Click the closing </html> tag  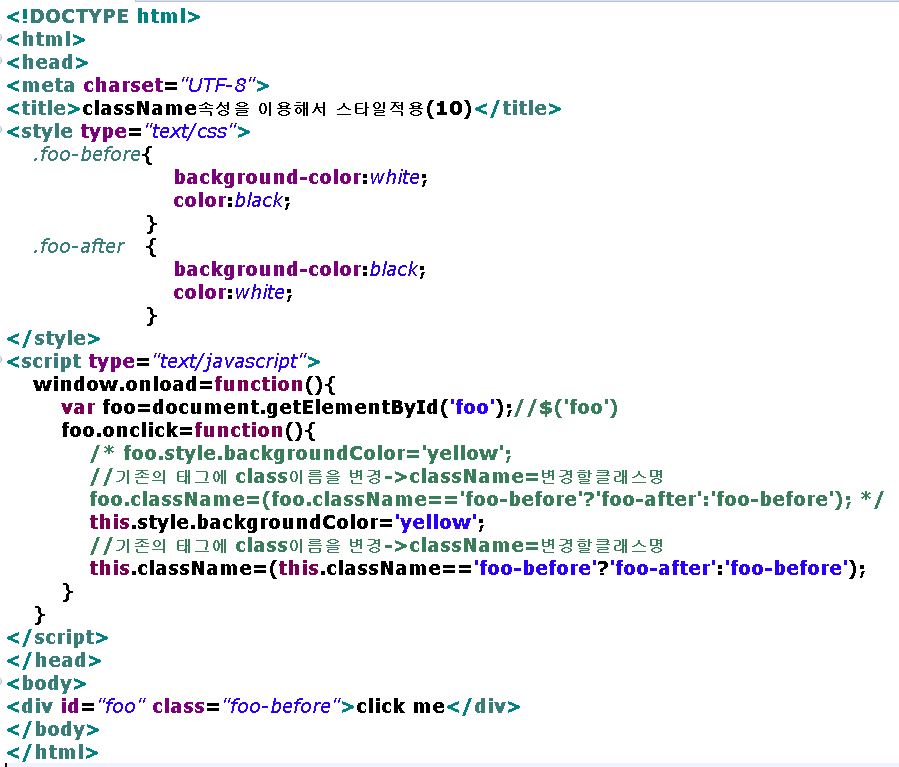pyautogui.click(x=52, y=752)
